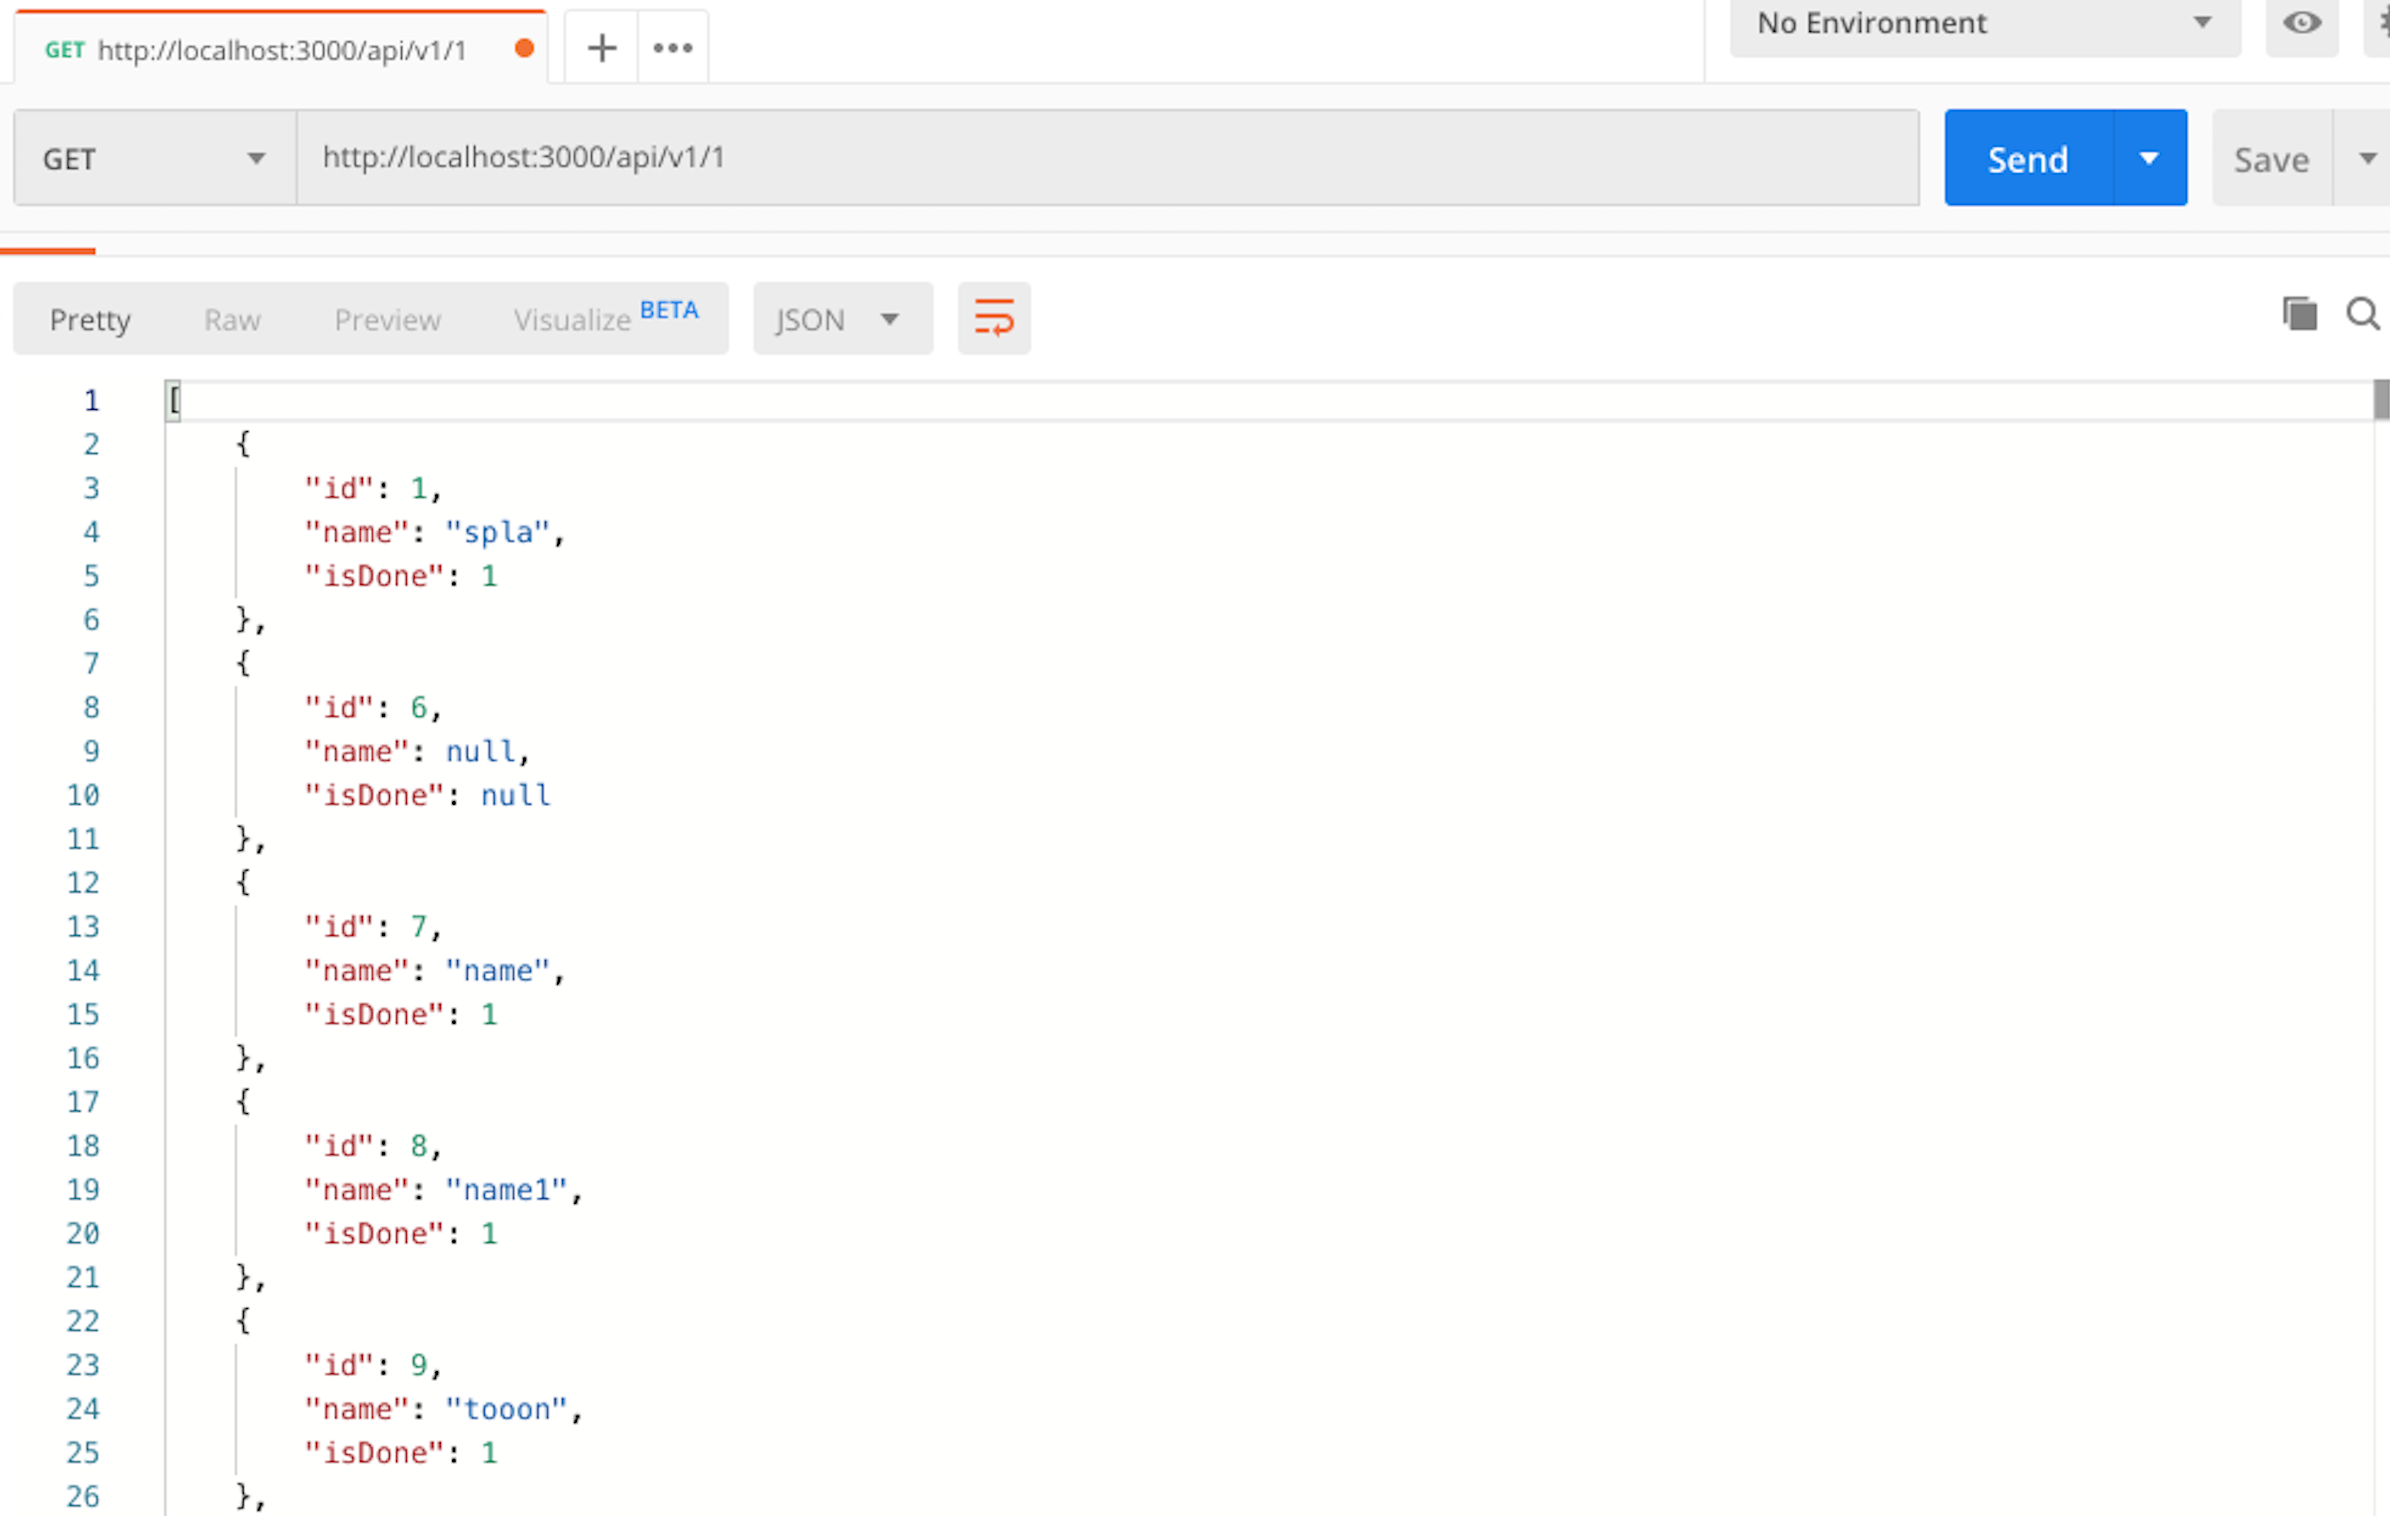Click the unsaved orange dot on request tab
This screenshot has height=1516, width=2390.
click(x=524, y=49)
